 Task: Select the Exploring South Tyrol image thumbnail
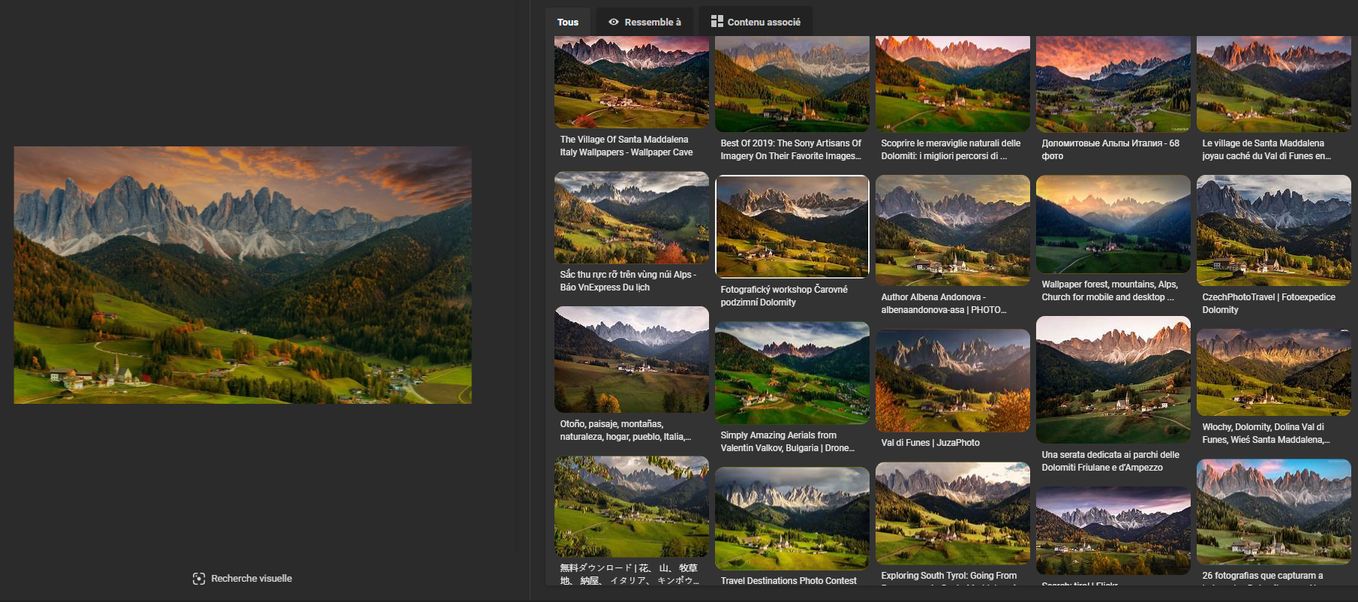click(952, 512)
